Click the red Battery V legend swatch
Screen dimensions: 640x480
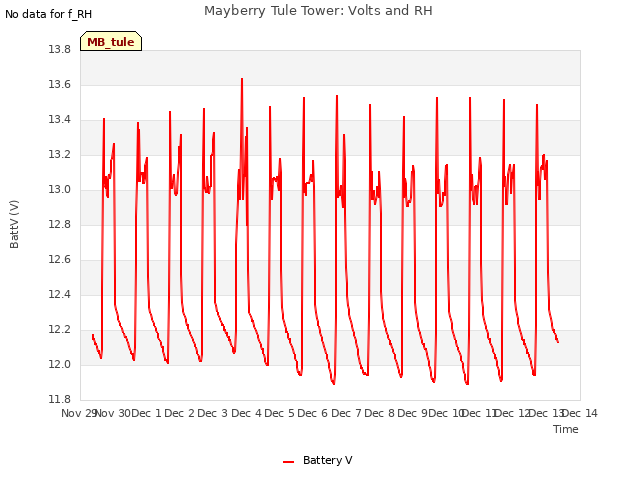point(289,462)
